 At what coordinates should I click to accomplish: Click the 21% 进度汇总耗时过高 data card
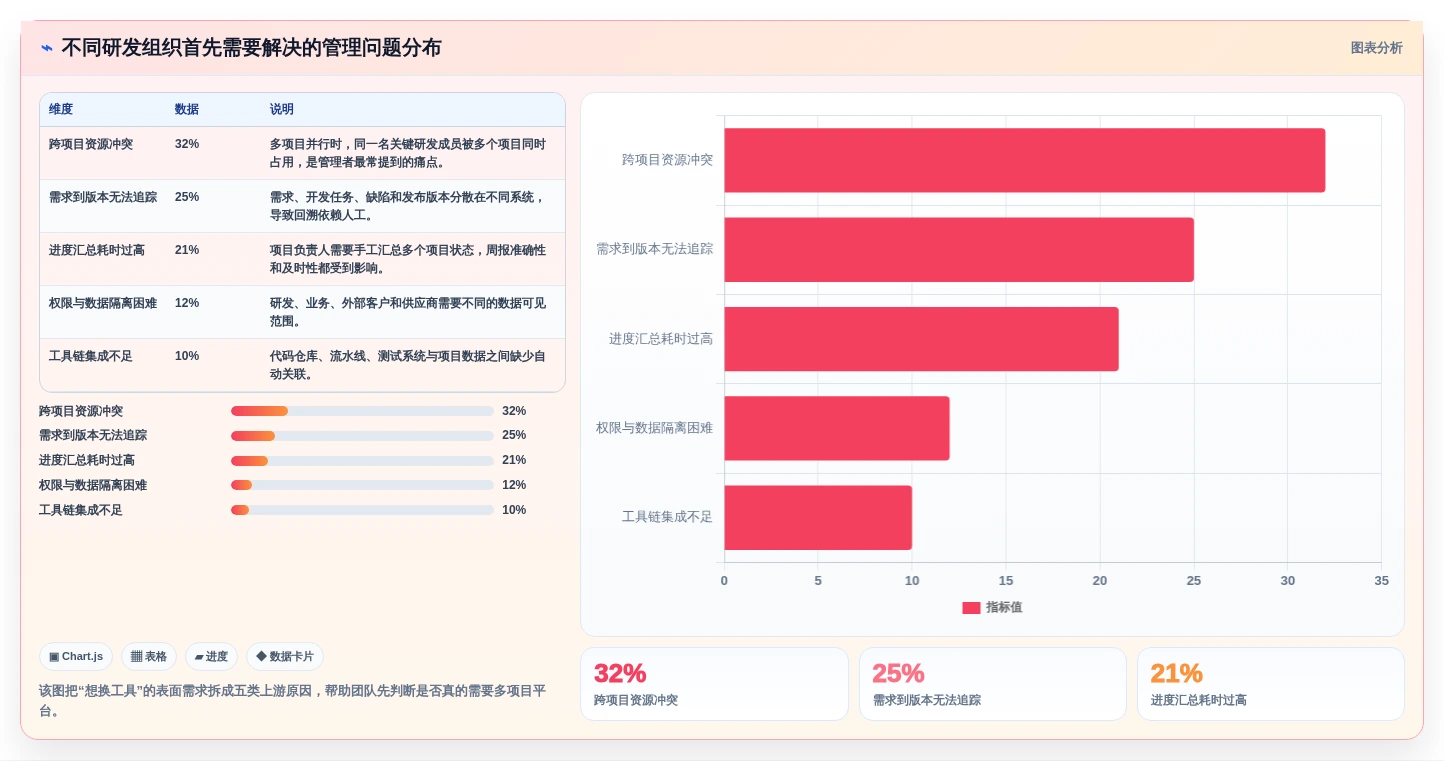tap(1270, 684)
